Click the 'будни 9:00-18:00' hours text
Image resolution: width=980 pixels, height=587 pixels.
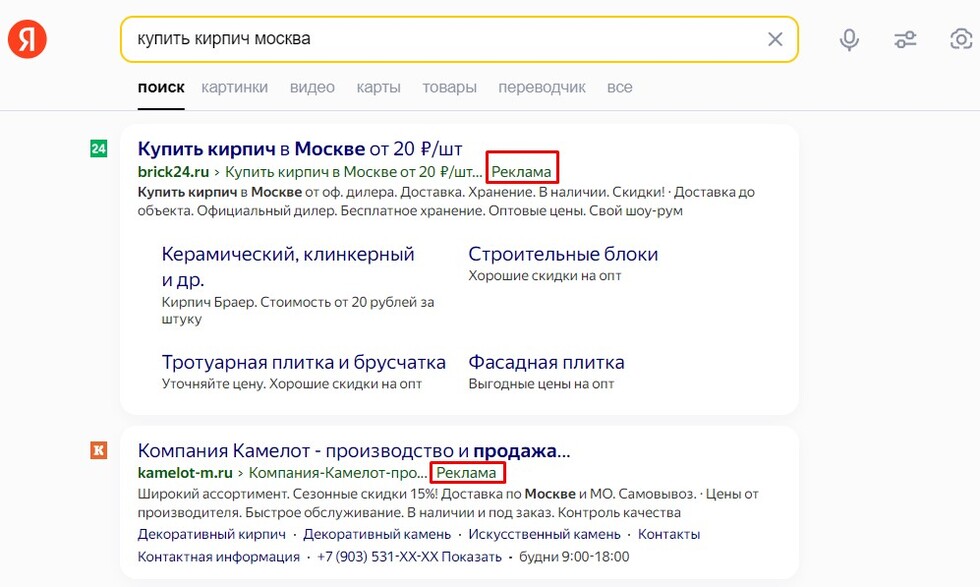pos(574,556)
